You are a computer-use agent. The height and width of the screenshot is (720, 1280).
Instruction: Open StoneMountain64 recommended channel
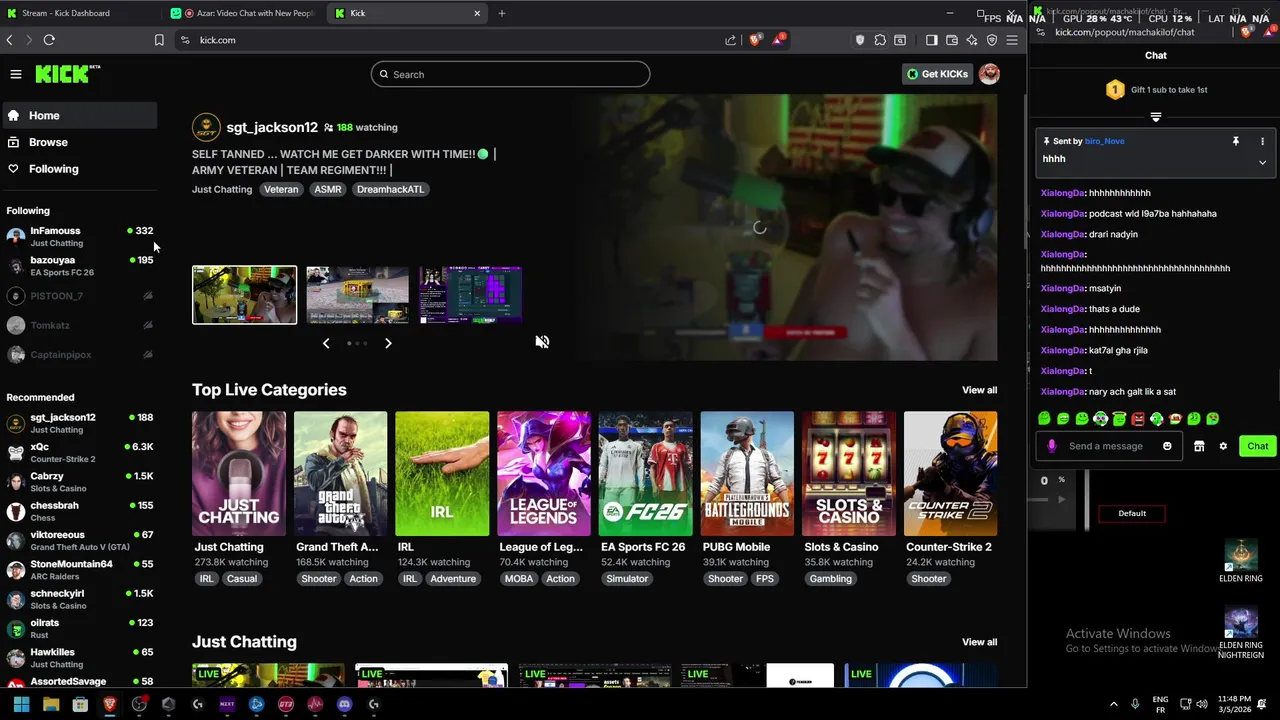point(79,570)
